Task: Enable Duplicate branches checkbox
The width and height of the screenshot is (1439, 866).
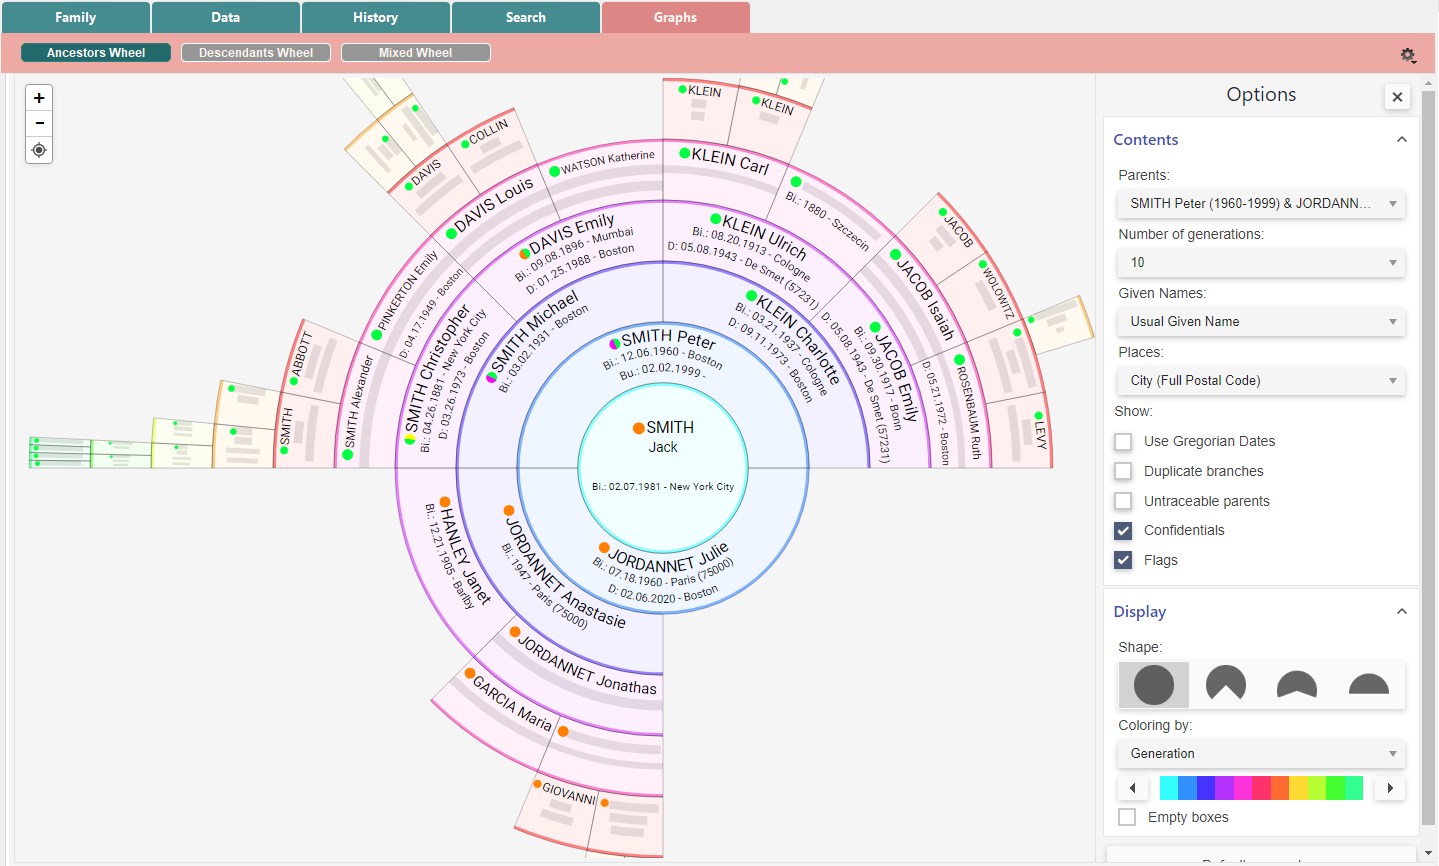Action: point(1123,471)
